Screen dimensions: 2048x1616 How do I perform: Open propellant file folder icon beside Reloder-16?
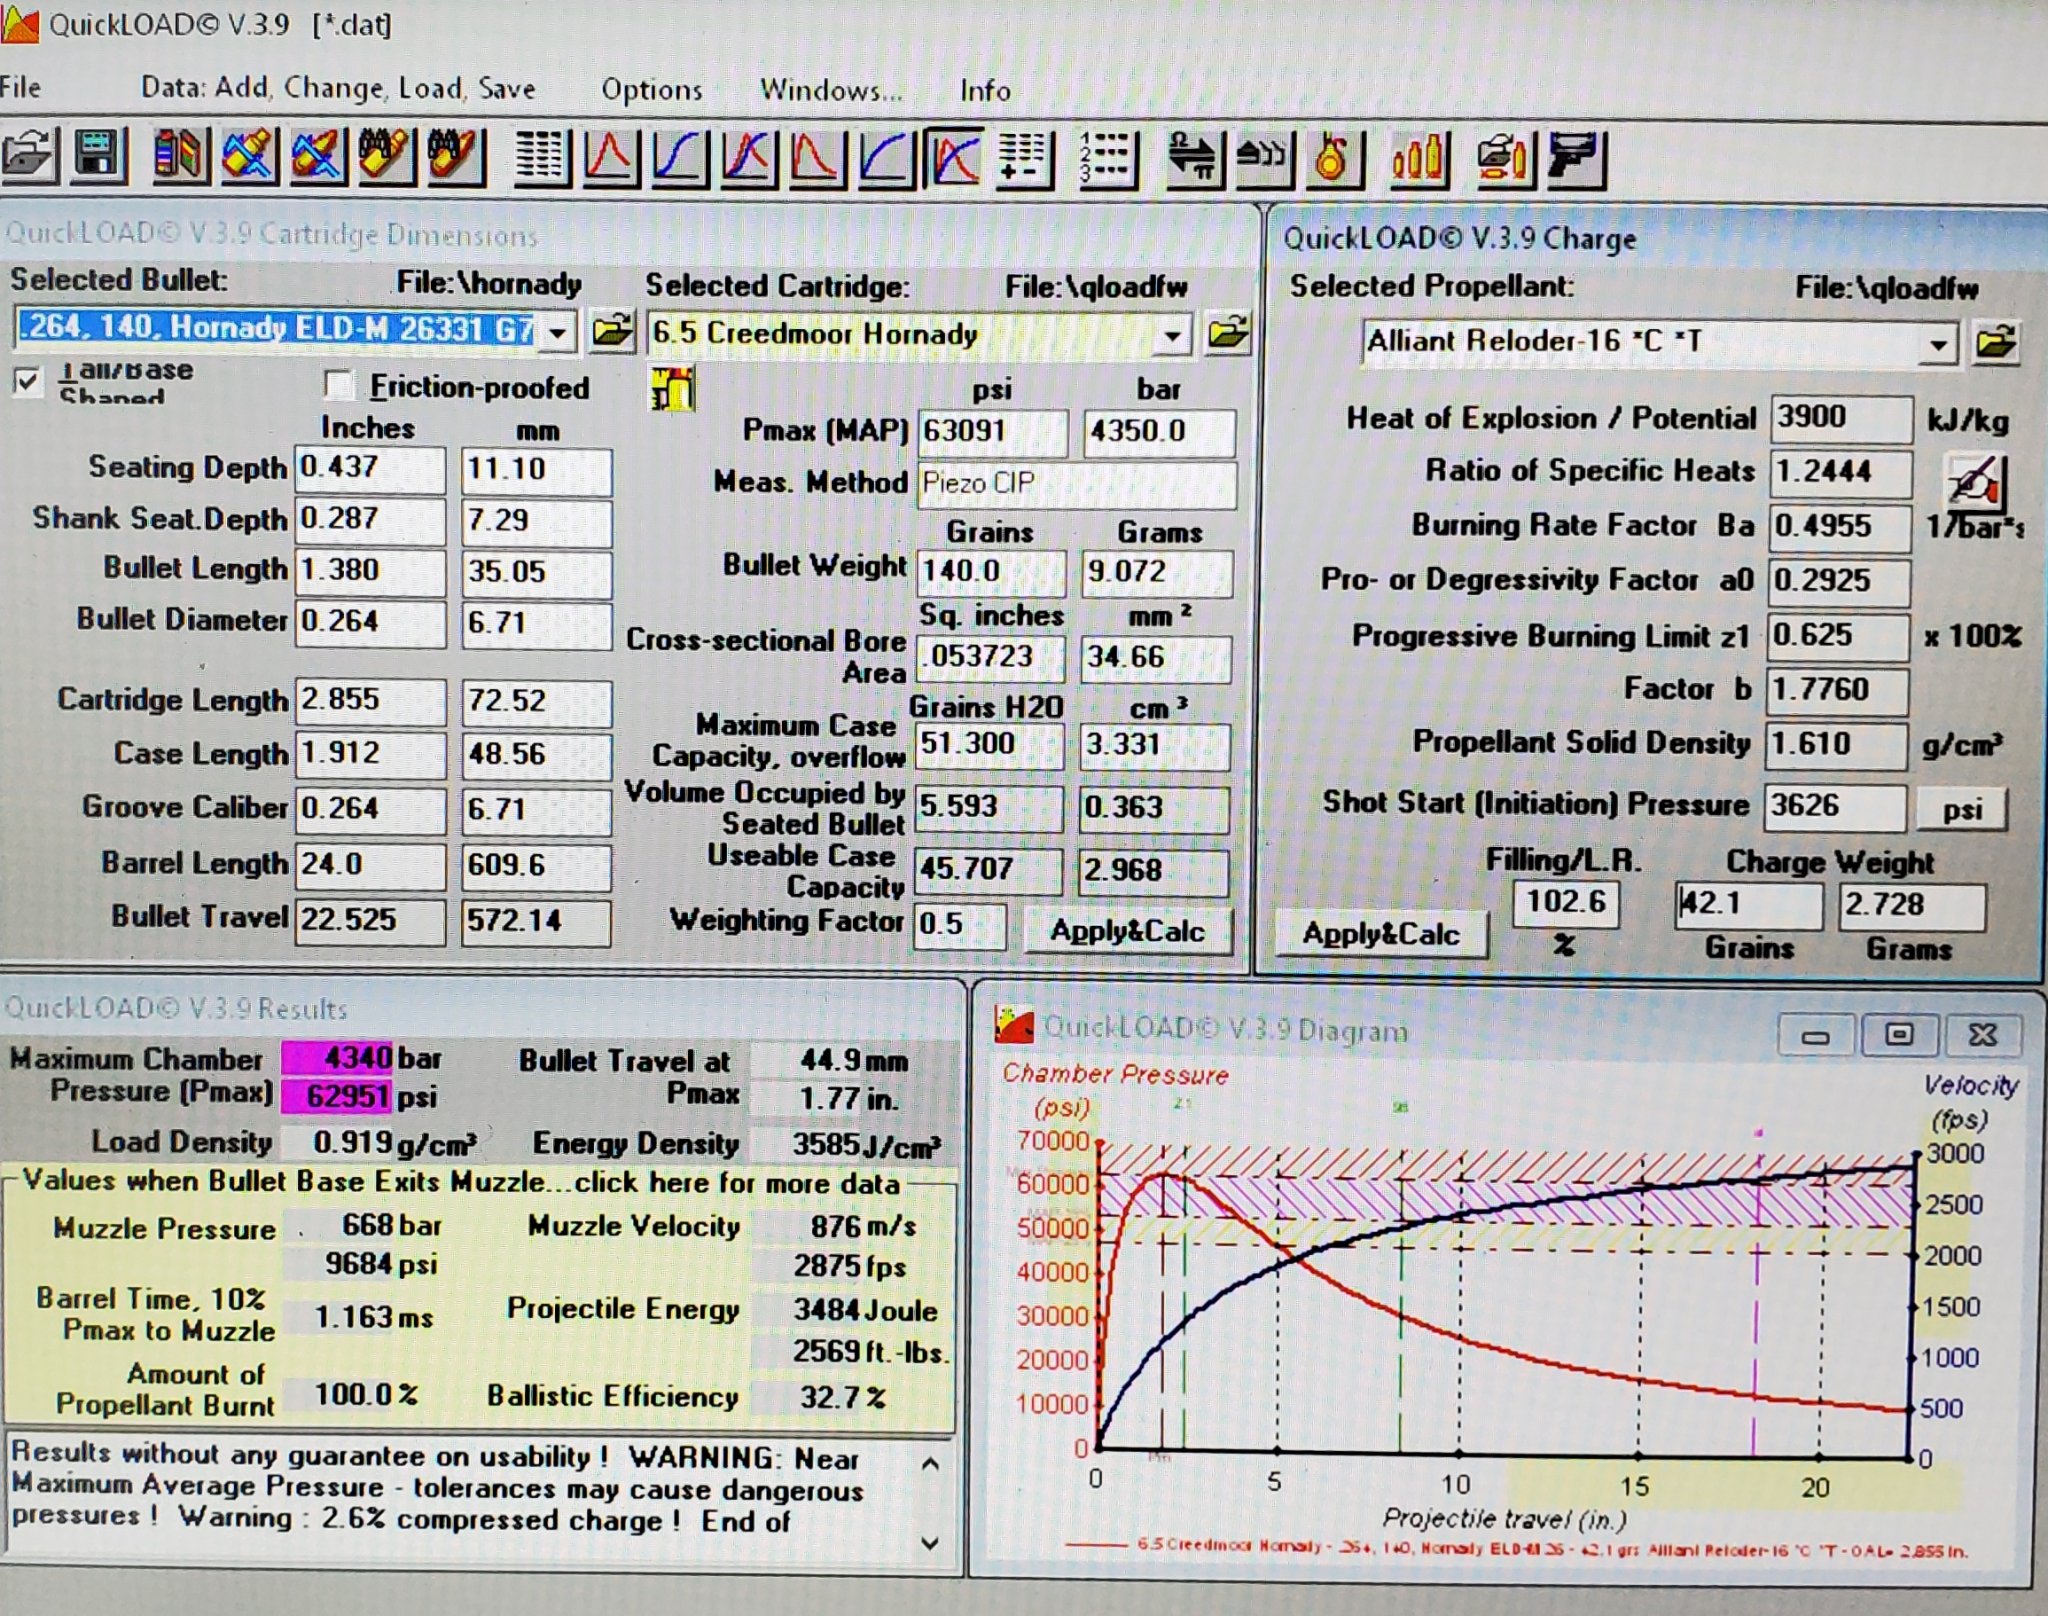1995,343
